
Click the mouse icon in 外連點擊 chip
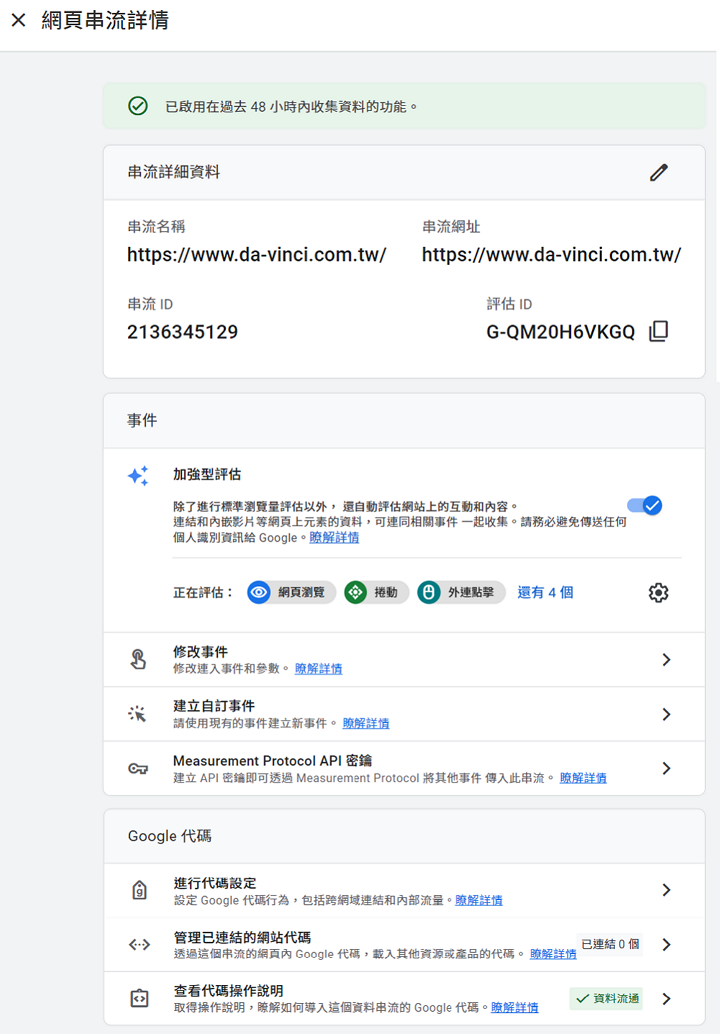point(429,592)
